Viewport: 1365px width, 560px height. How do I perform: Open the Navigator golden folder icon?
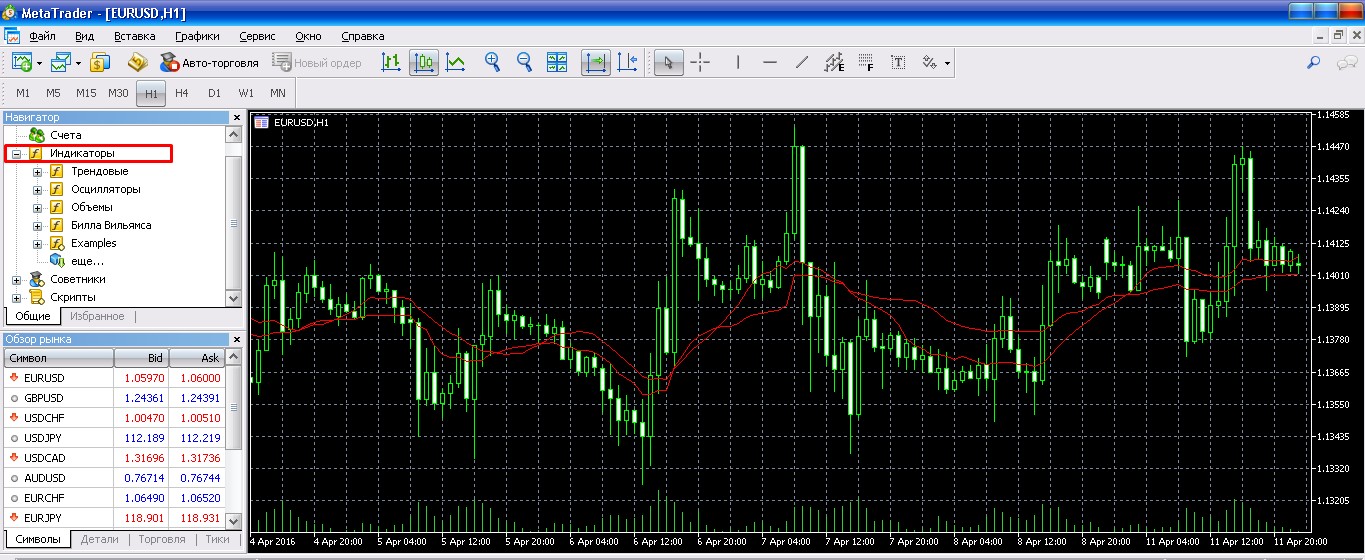click(x=137, y=63)
